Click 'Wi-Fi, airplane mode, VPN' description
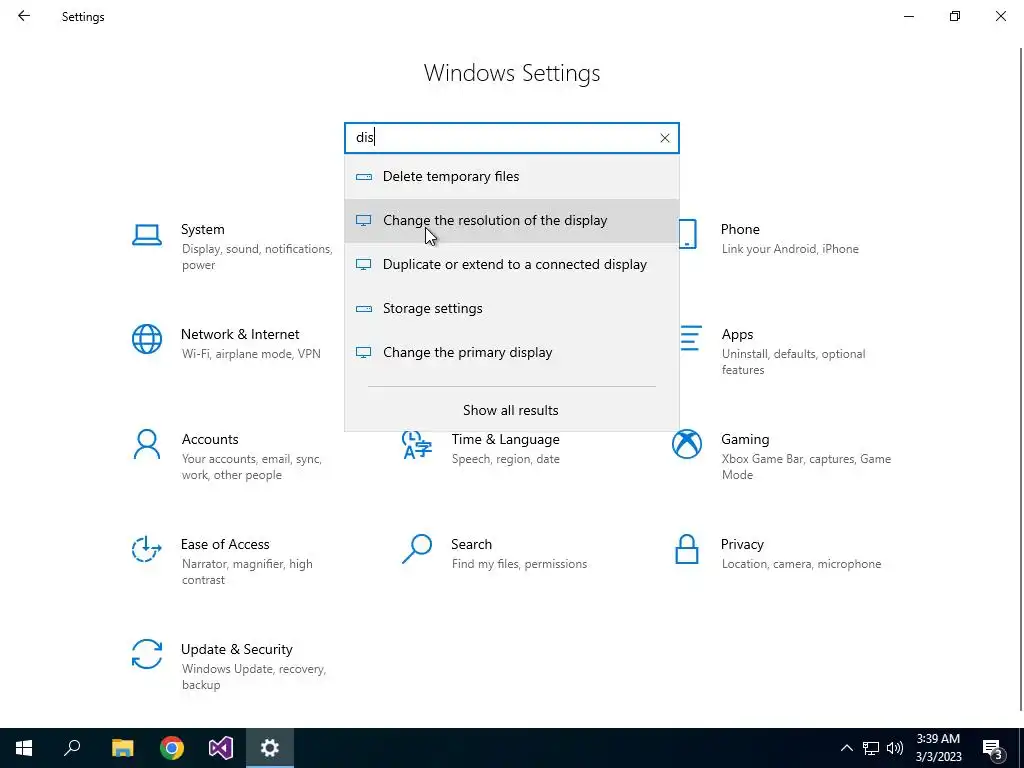This screenshot has width=1024, height=768. tap(251, 354)
